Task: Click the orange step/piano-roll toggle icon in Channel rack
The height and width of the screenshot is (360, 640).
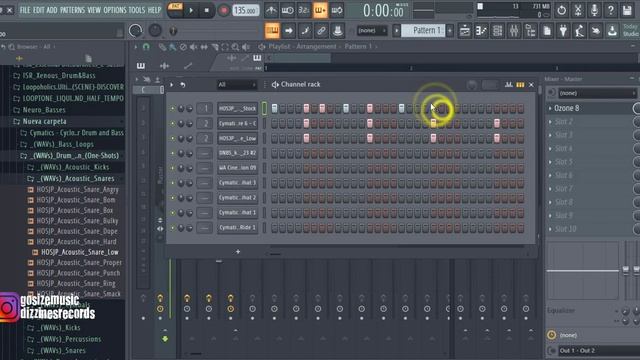Action: (x=520, y=84)
